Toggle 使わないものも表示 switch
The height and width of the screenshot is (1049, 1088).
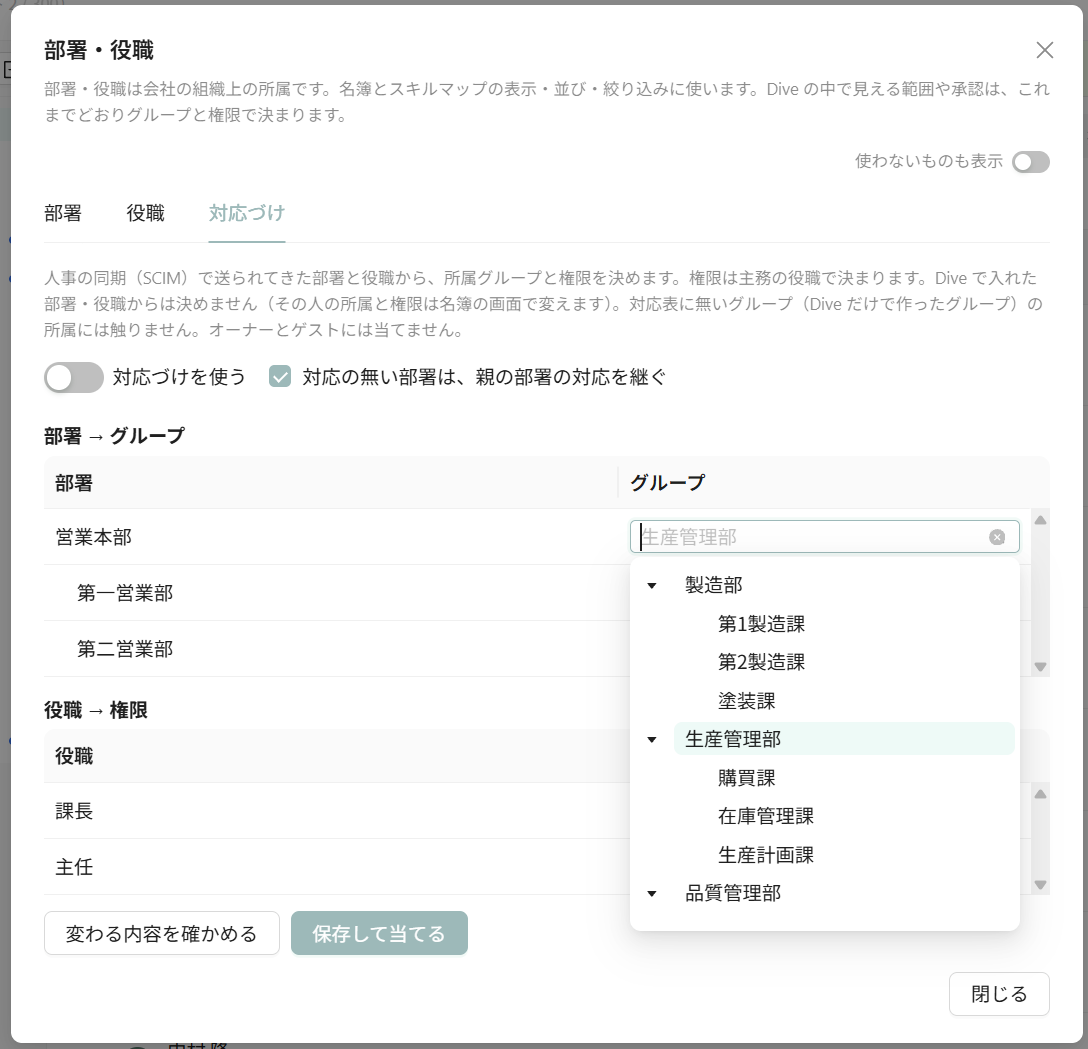coord(1030,162)
